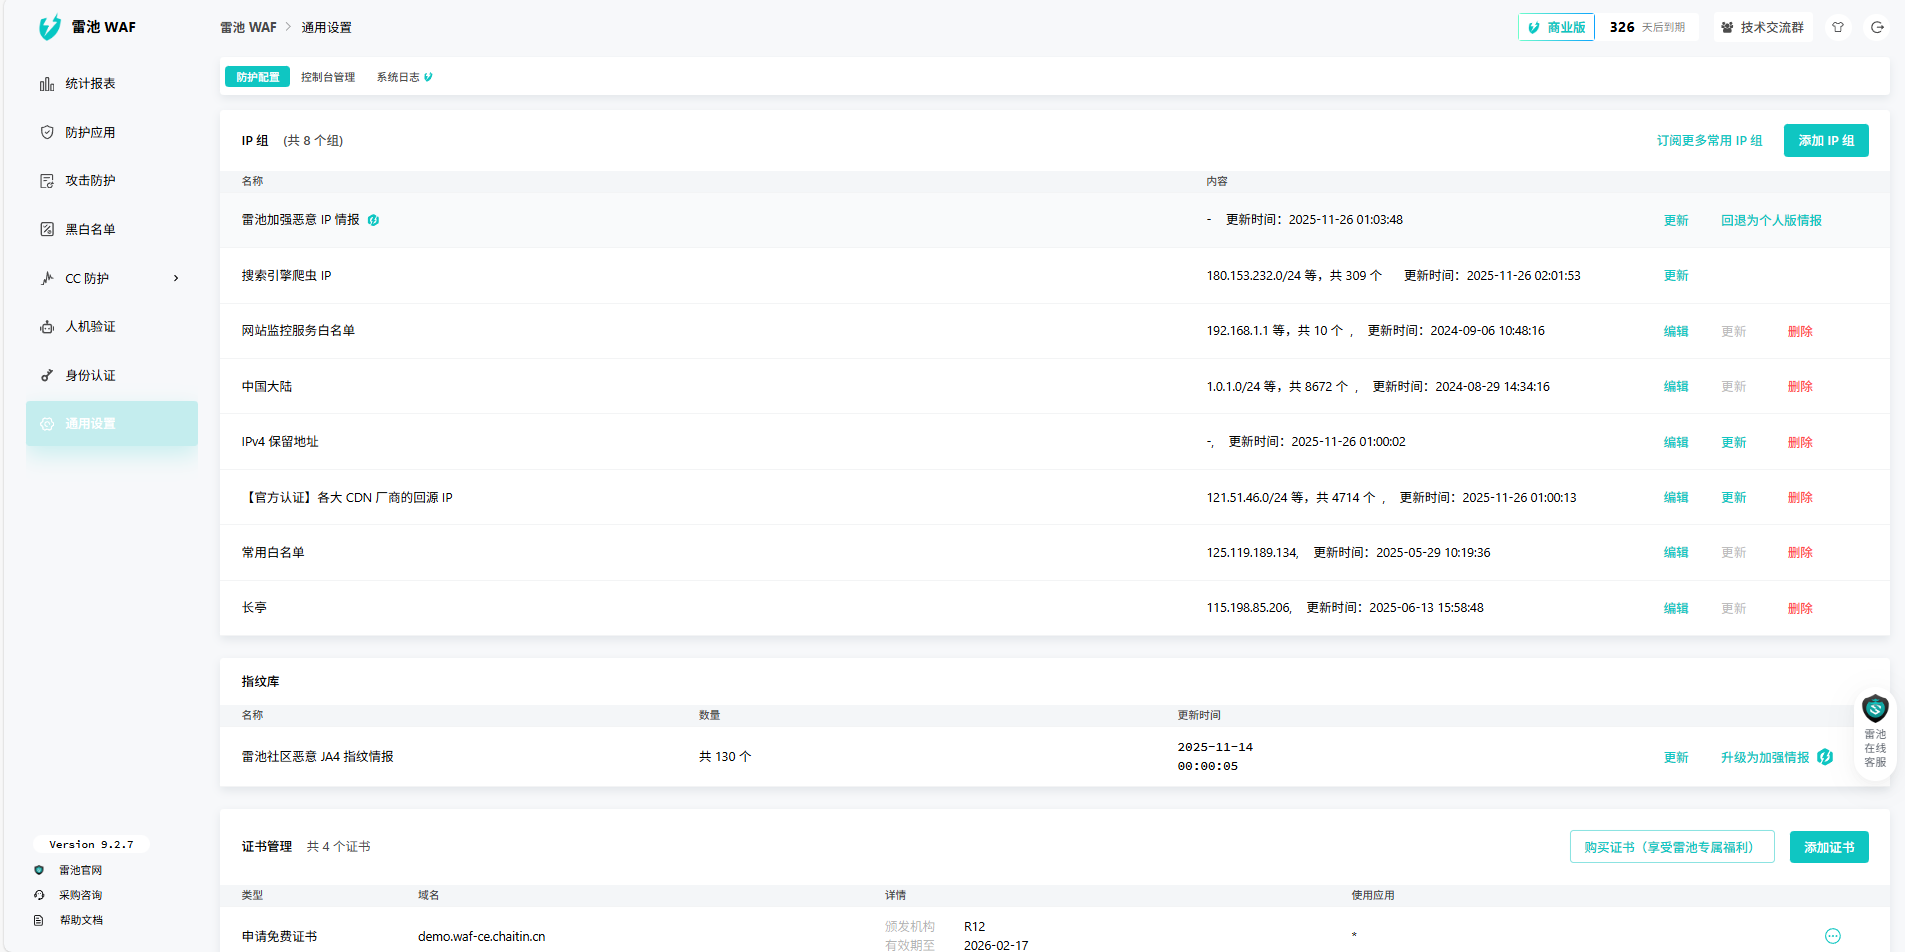Click the 防护应用 shield icon
The height and width of the screenshot is (952, 1905).
(x=47, y=132)
